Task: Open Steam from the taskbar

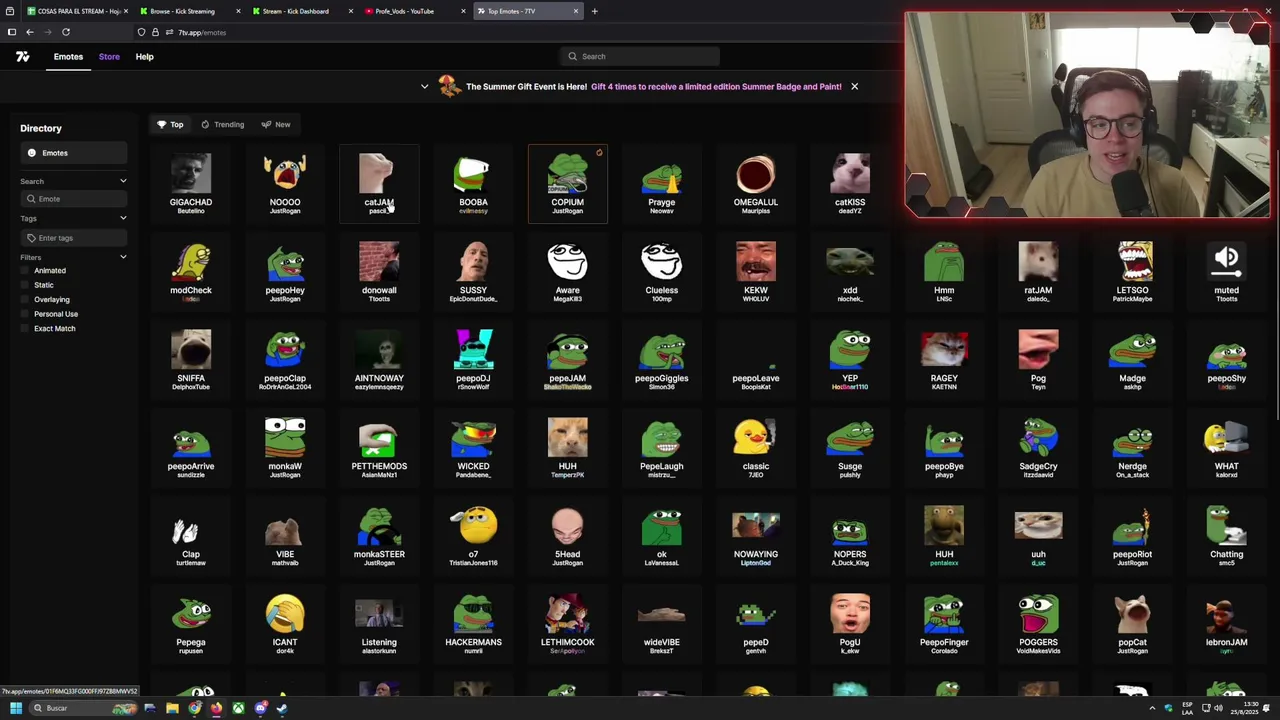Action: pos(282,708)
